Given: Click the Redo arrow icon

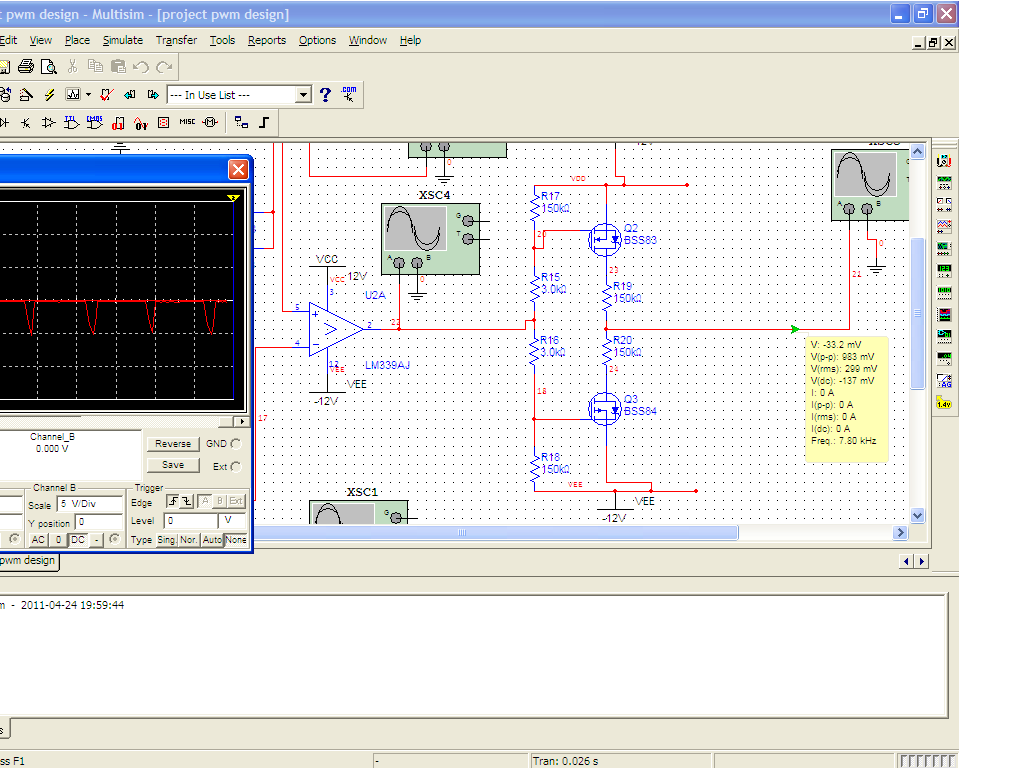Looking at the screenshot, I should (165, 67).
